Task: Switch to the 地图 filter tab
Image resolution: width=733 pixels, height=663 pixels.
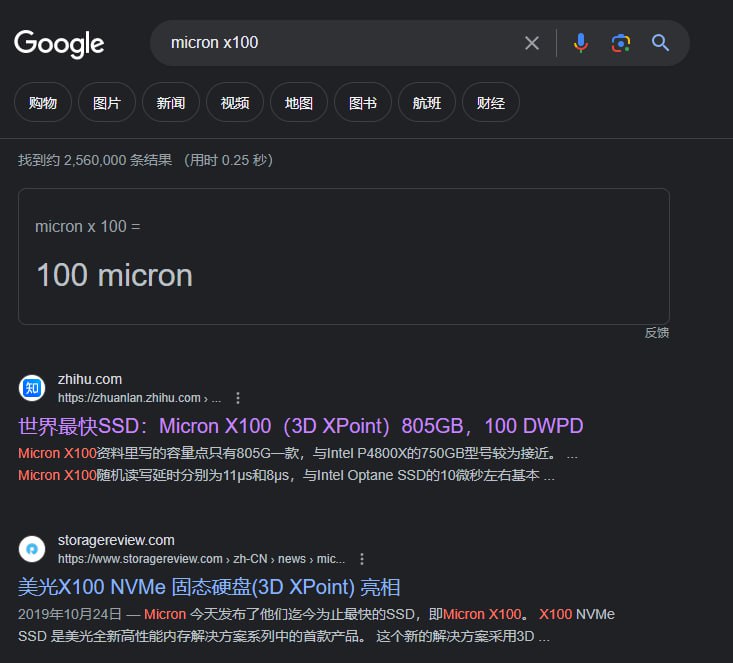Action: point(299,102)
